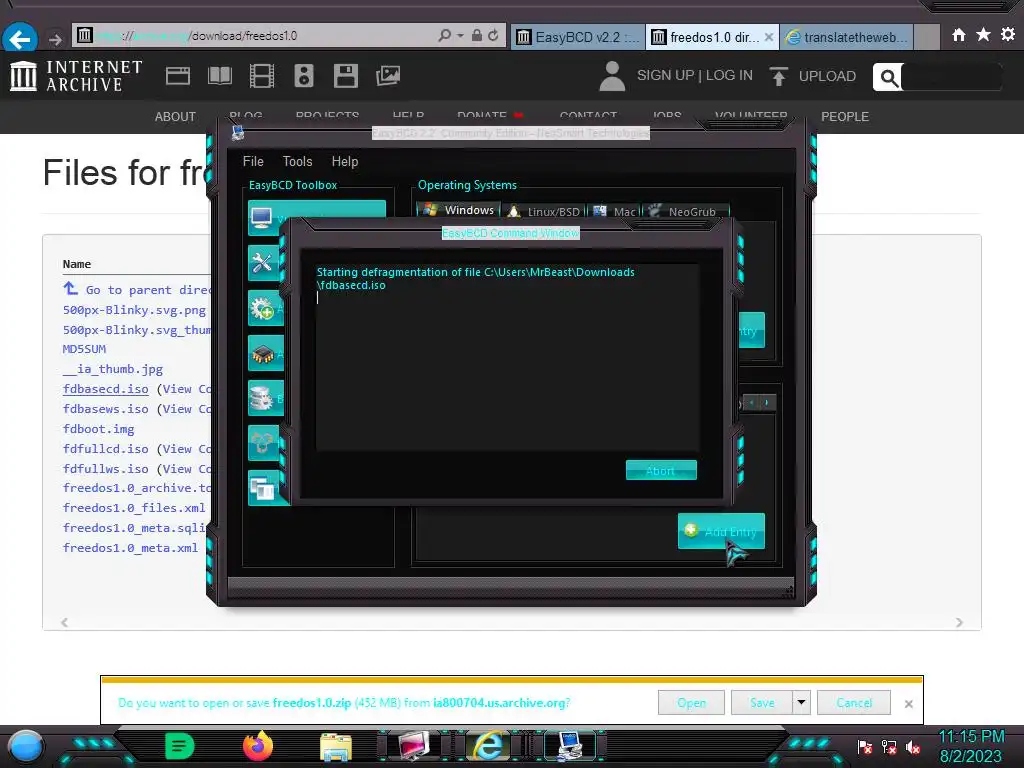
Task: Click the fdfullws.iso file link
Action: 106,469
